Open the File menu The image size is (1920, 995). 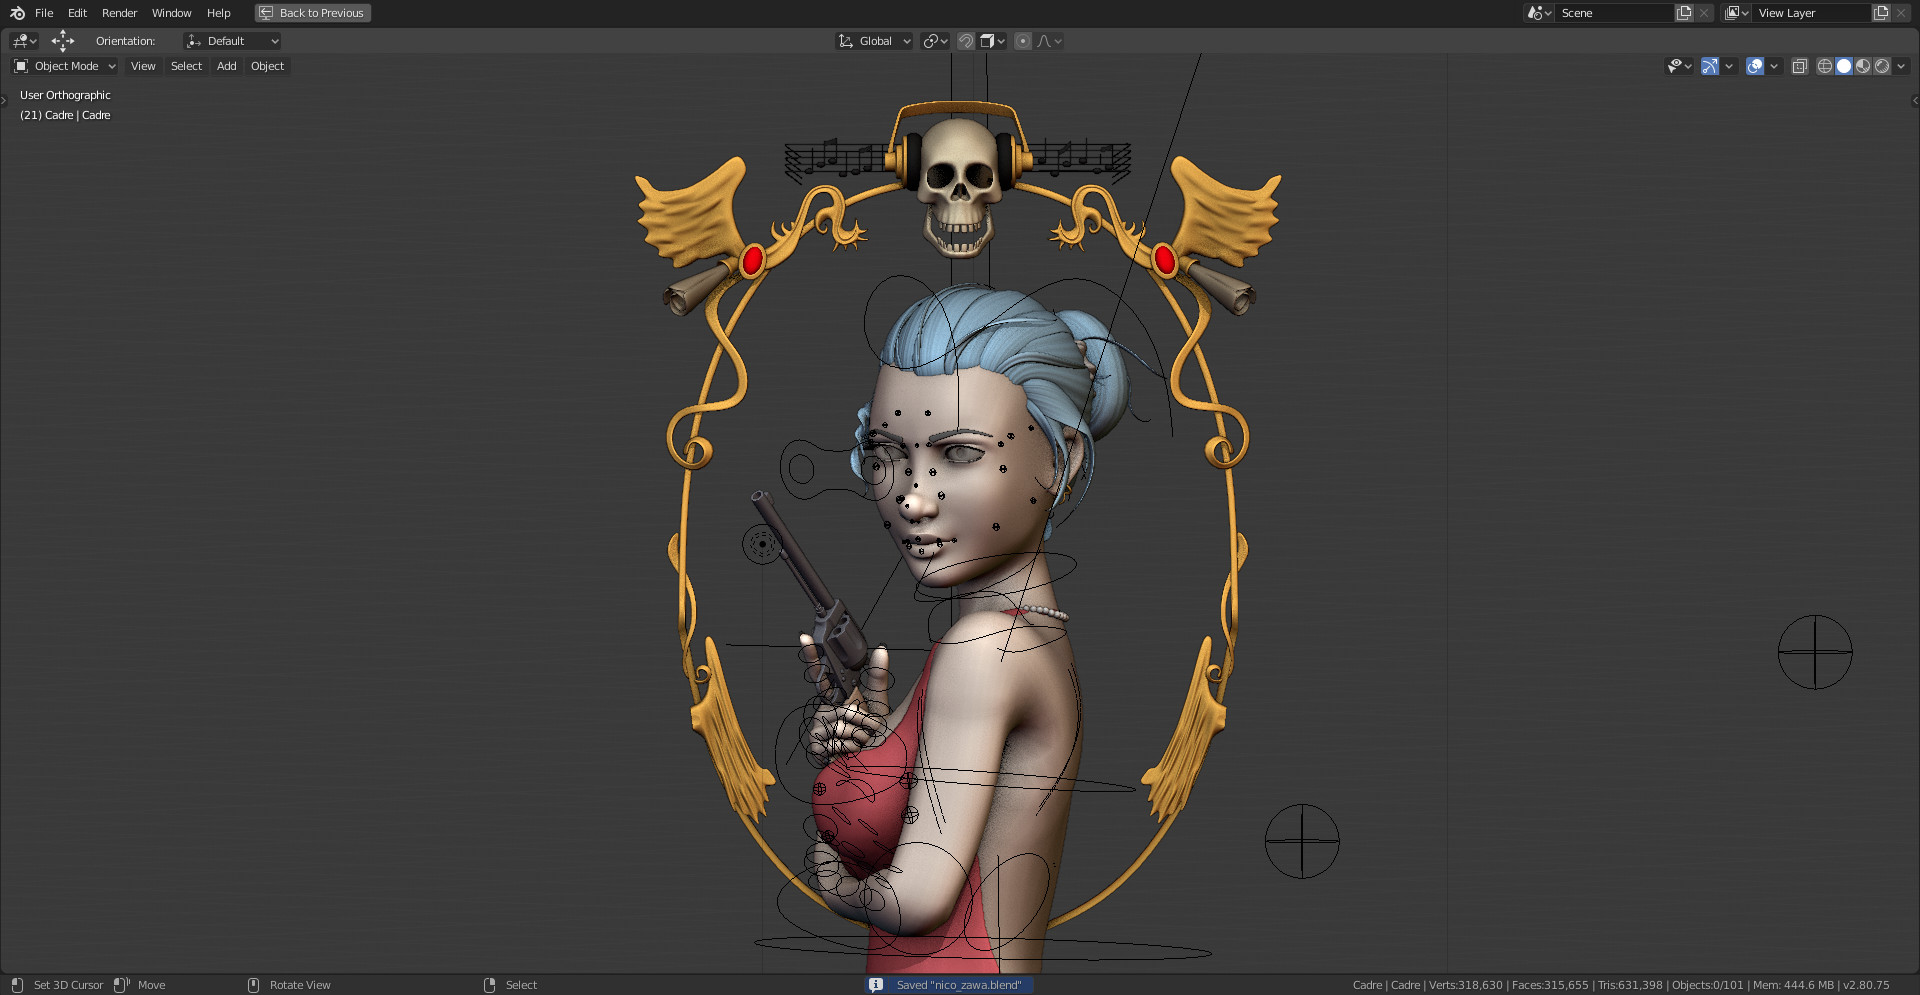44,13
